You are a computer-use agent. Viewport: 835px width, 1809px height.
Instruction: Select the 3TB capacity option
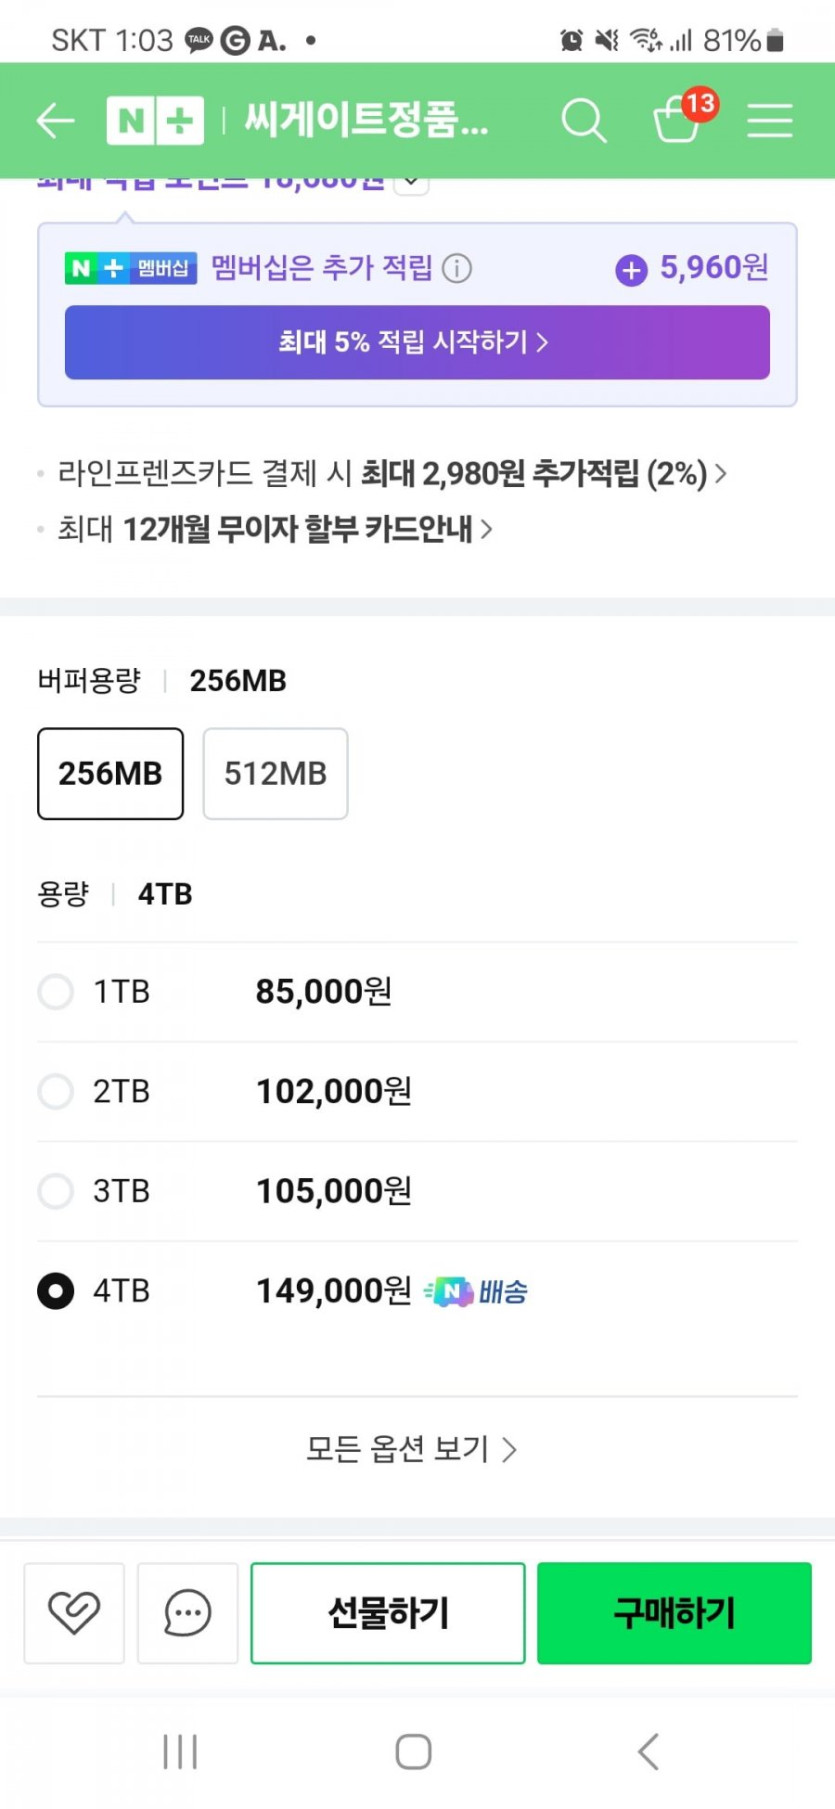coord(56,1191)
